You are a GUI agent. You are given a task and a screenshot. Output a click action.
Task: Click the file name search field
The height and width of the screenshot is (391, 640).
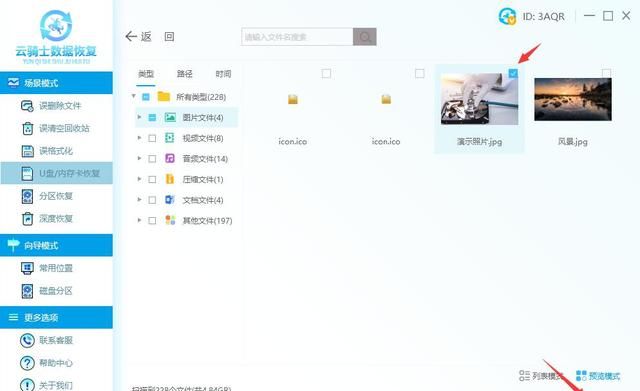[297, 37]
